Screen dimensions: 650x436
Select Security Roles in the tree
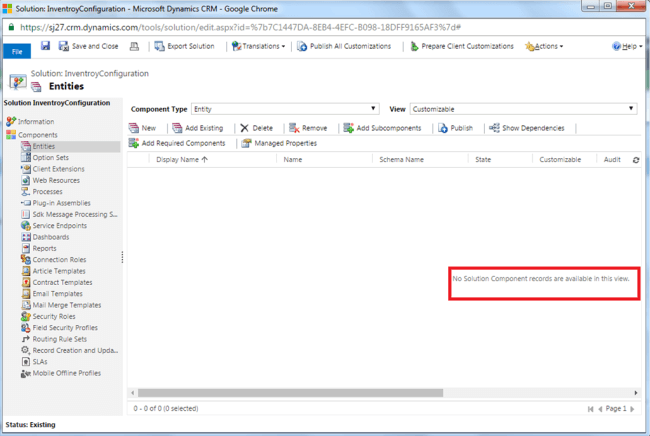click(49, 316)
